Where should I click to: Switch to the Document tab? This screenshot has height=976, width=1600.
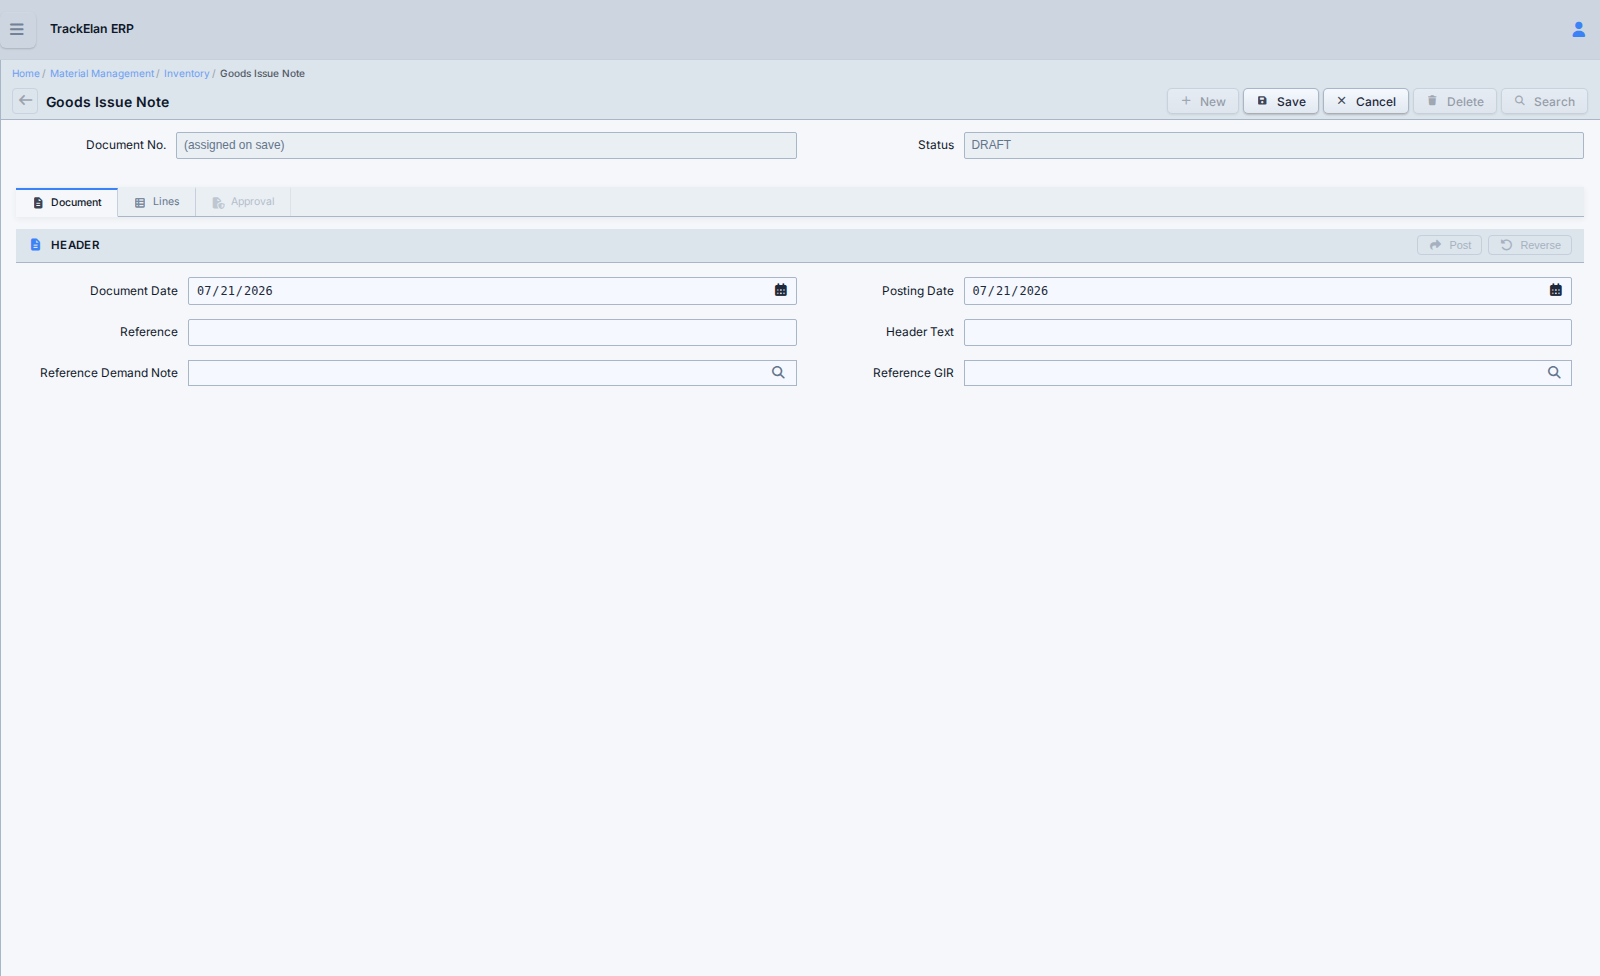click(x=67, y=202)
